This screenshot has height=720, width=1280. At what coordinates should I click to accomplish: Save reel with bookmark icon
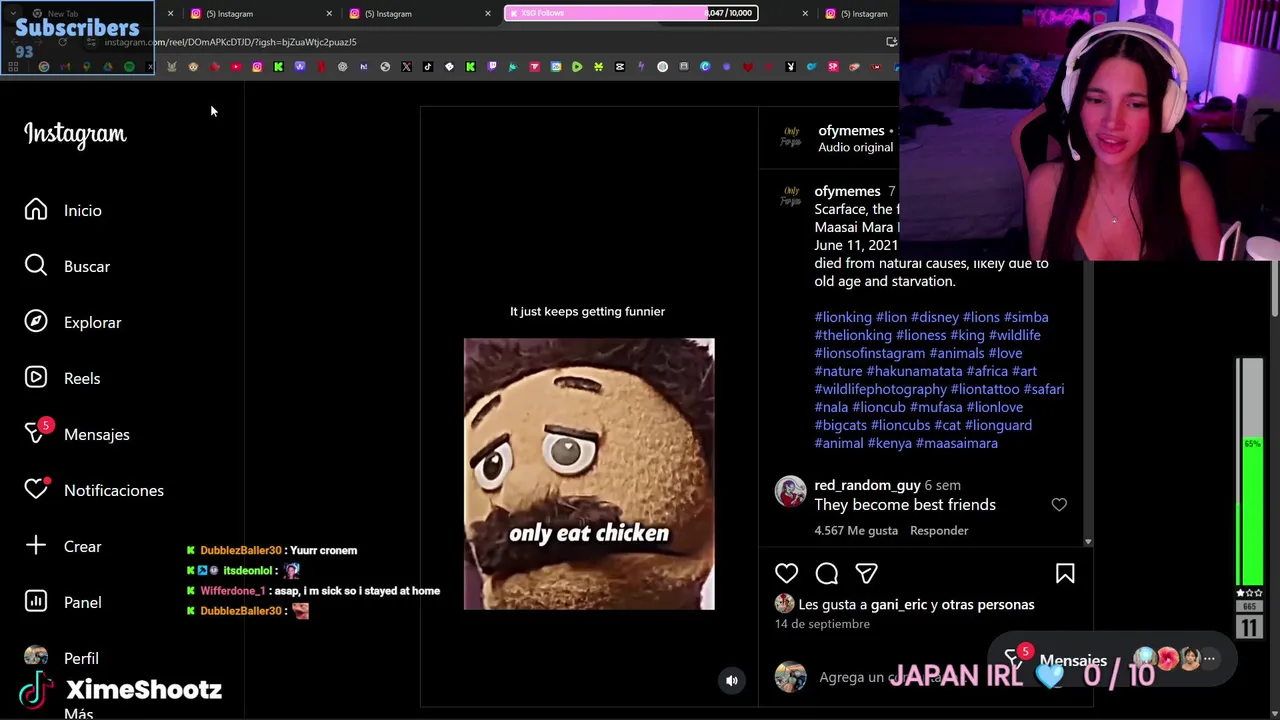point(1065,573)
